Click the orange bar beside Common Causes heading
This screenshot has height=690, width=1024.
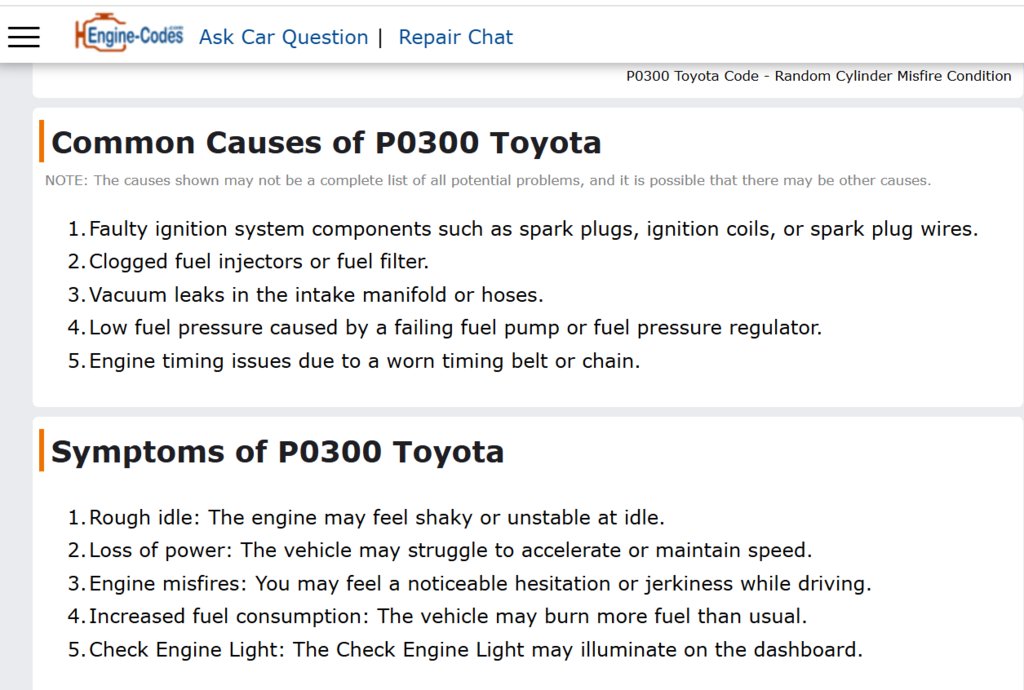pyautogui.click(x=42, y=141)
